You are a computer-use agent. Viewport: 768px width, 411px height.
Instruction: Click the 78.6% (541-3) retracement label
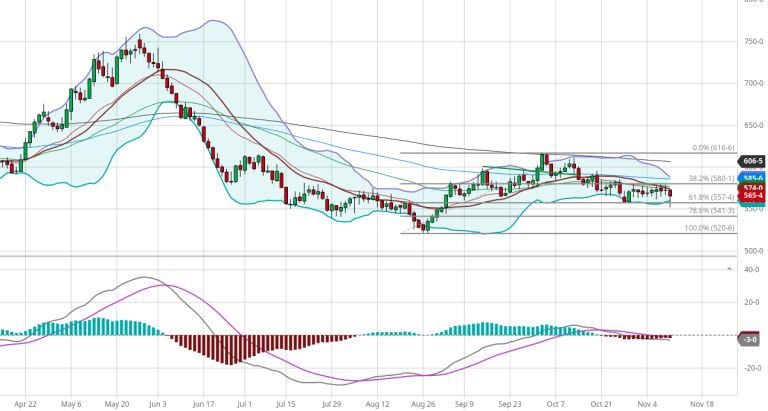[x=712, y=211]
